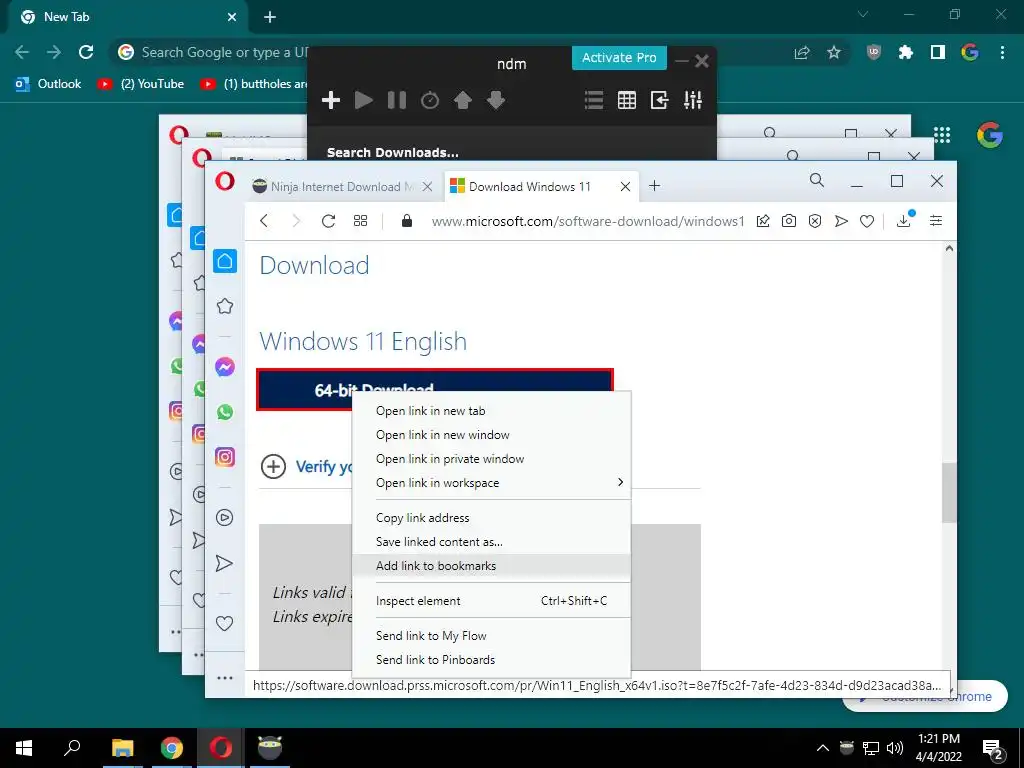
Task: Open Messenger in Opera sidebar
Action: [225, 367]
